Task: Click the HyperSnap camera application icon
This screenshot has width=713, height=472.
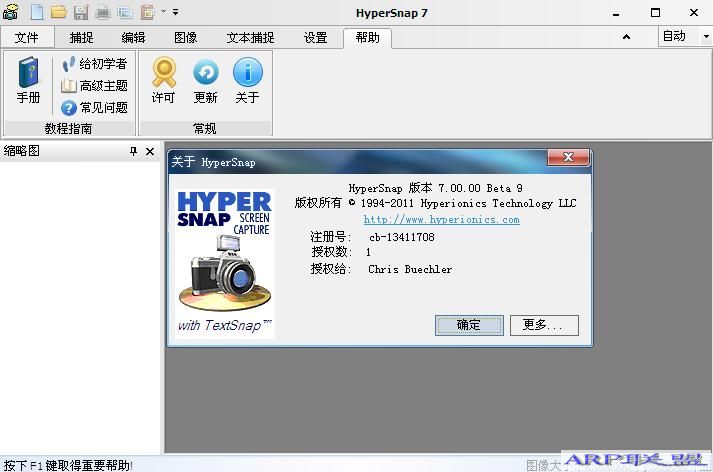Action: coord(10,12)
